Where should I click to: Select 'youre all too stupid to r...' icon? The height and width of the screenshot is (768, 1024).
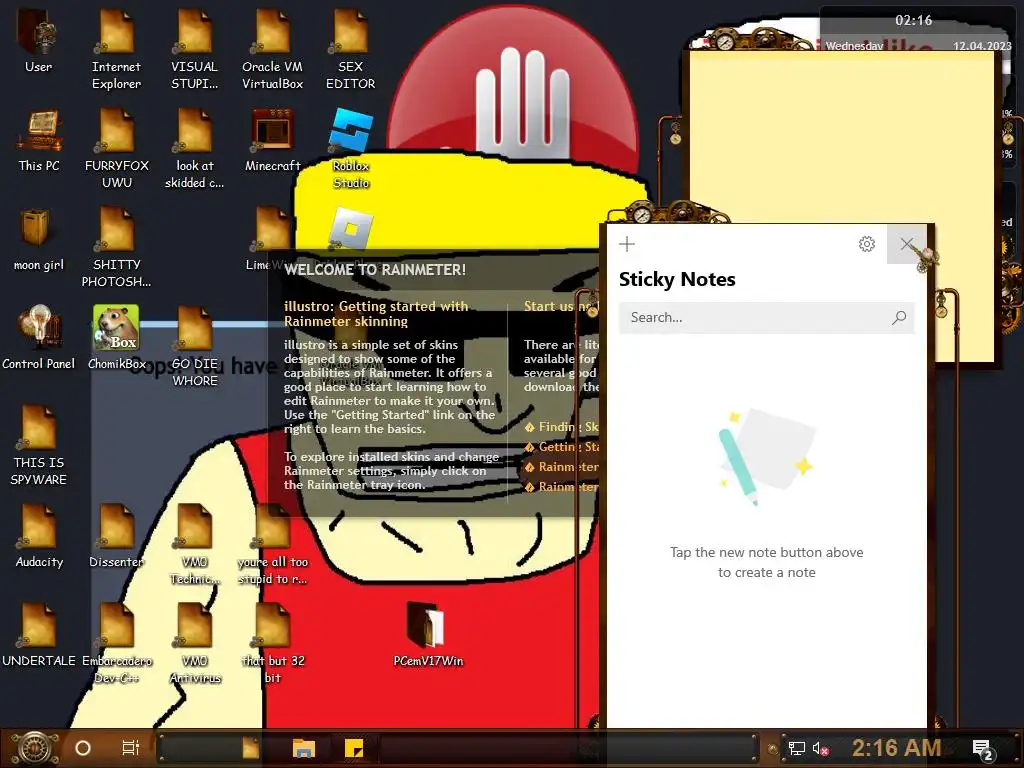coord(272,543)
